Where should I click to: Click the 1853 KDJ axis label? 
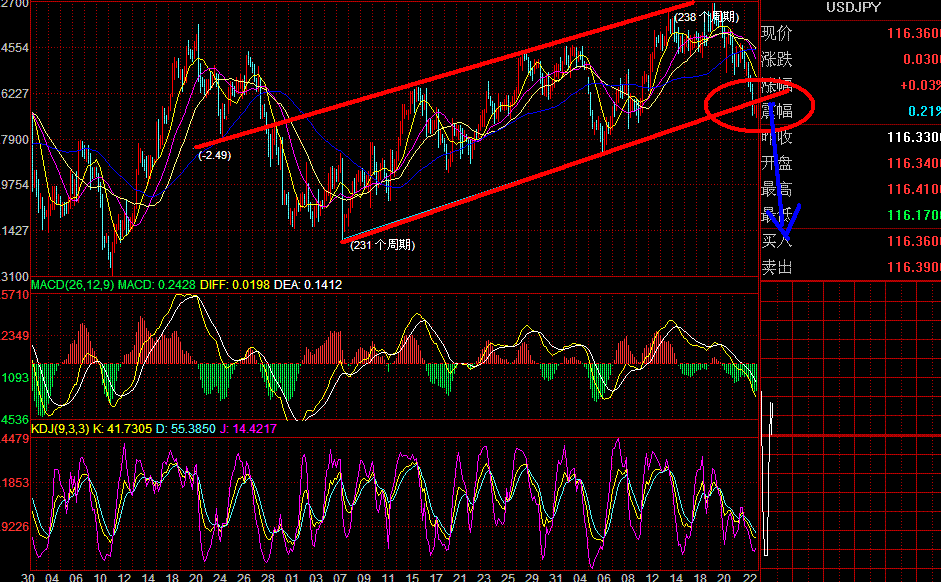(x=15, y=483)
